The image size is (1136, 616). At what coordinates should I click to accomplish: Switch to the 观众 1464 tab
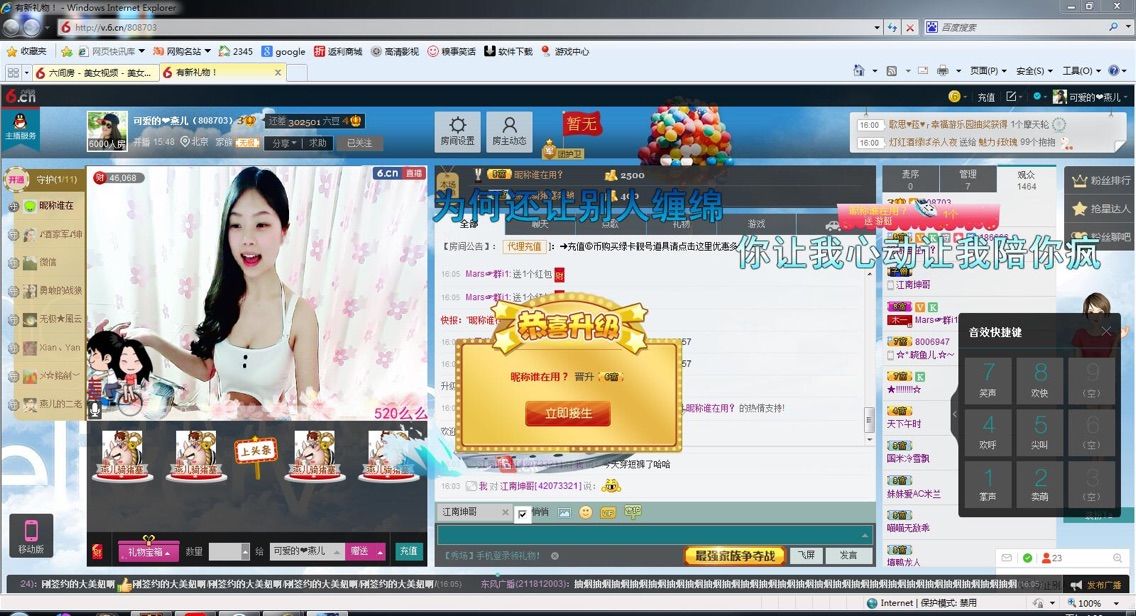[1026, 180]
